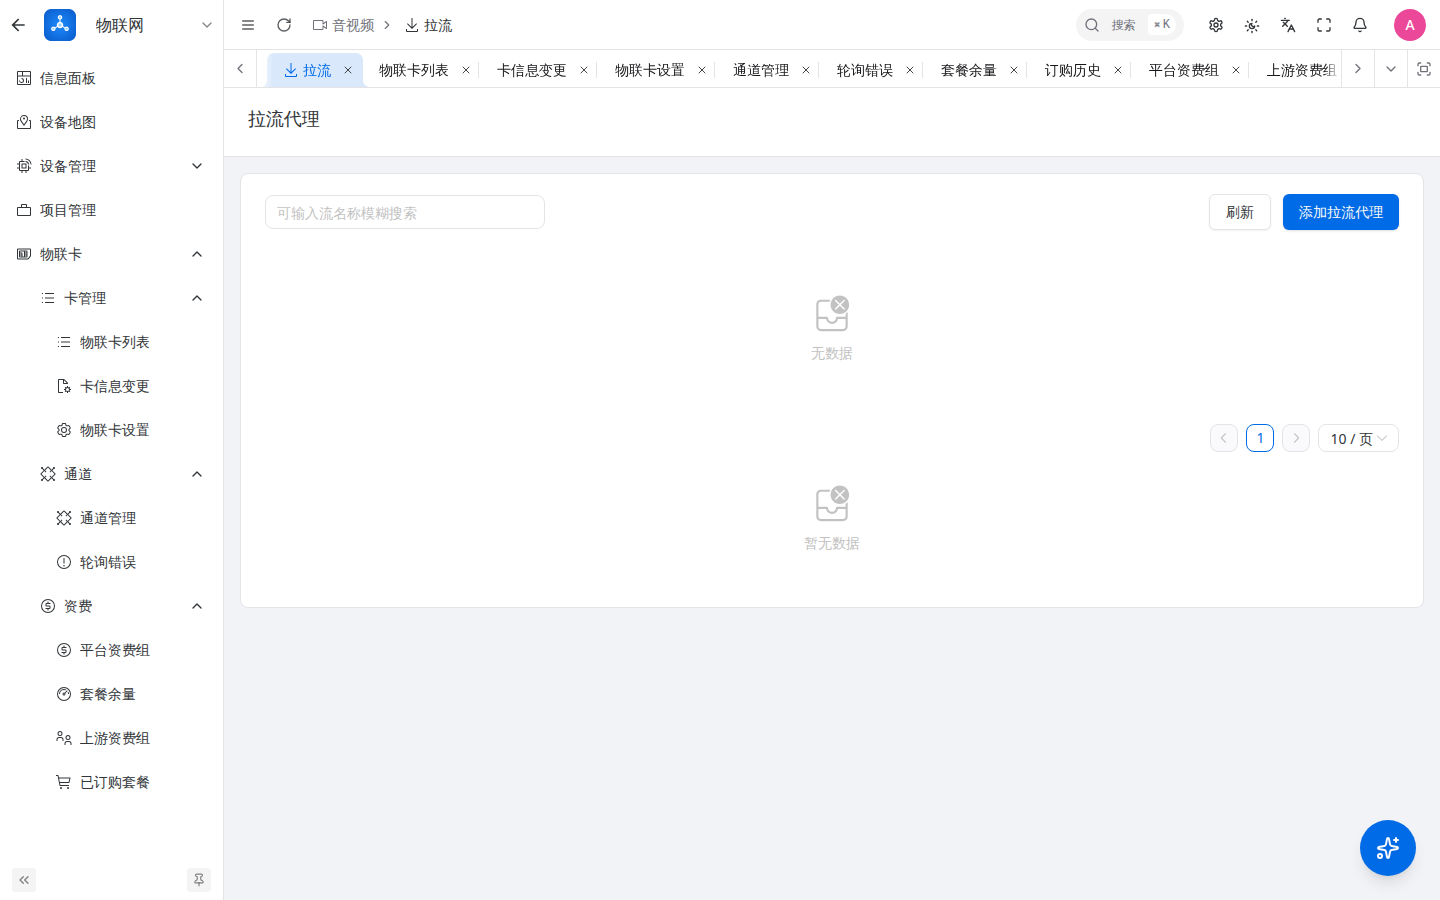The image size is (1440, 900).
Task: Collapse the 通道 submenu
Action: (x=111, y=474)
